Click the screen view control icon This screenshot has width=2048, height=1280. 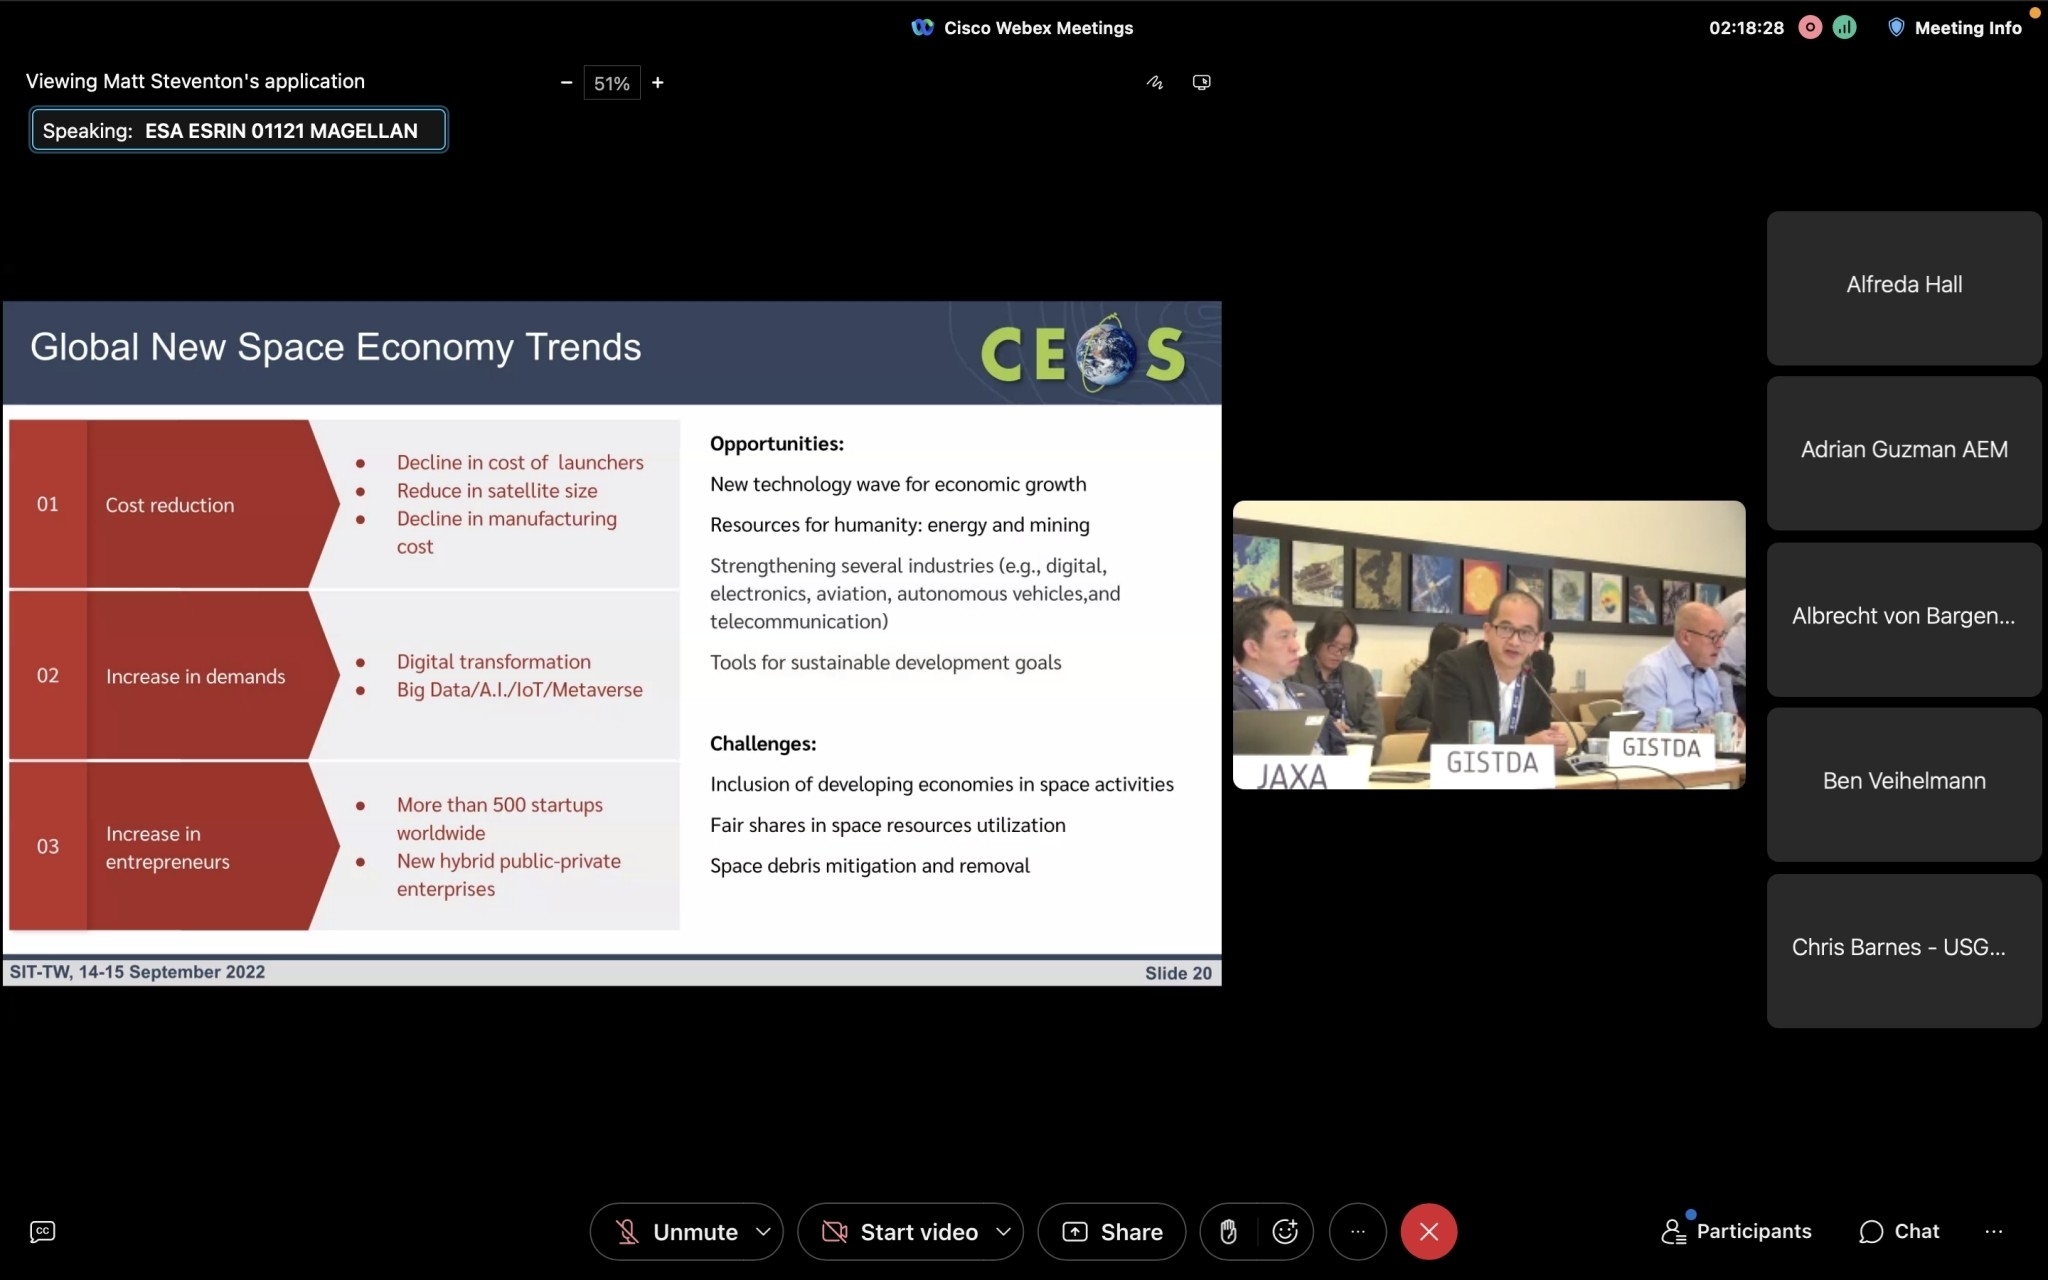click(x=1202, y=83)
